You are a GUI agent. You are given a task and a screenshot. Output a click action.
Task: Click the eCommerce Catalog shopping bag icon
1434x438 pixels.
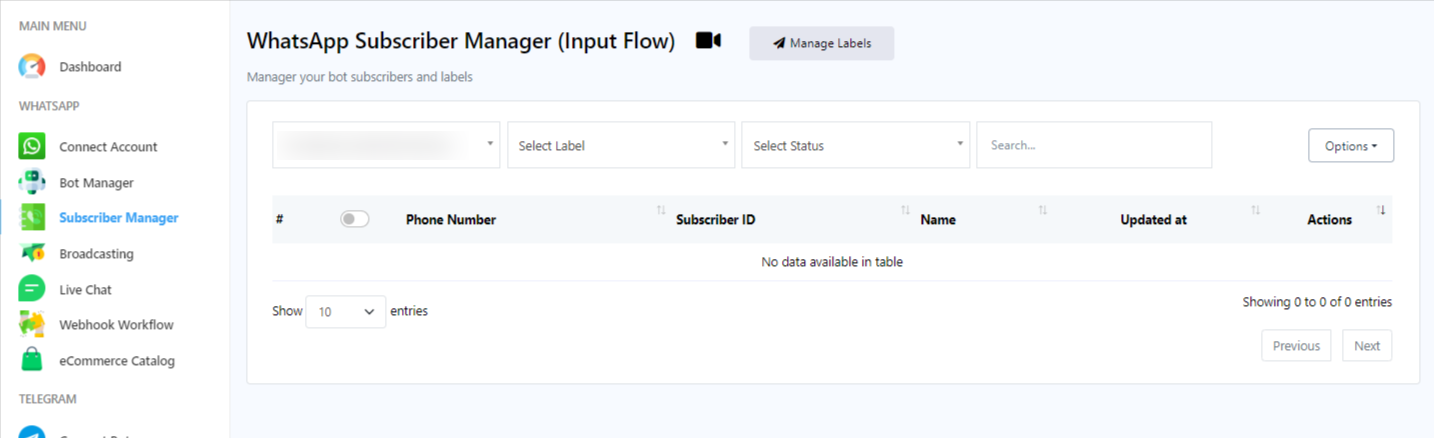32,360
